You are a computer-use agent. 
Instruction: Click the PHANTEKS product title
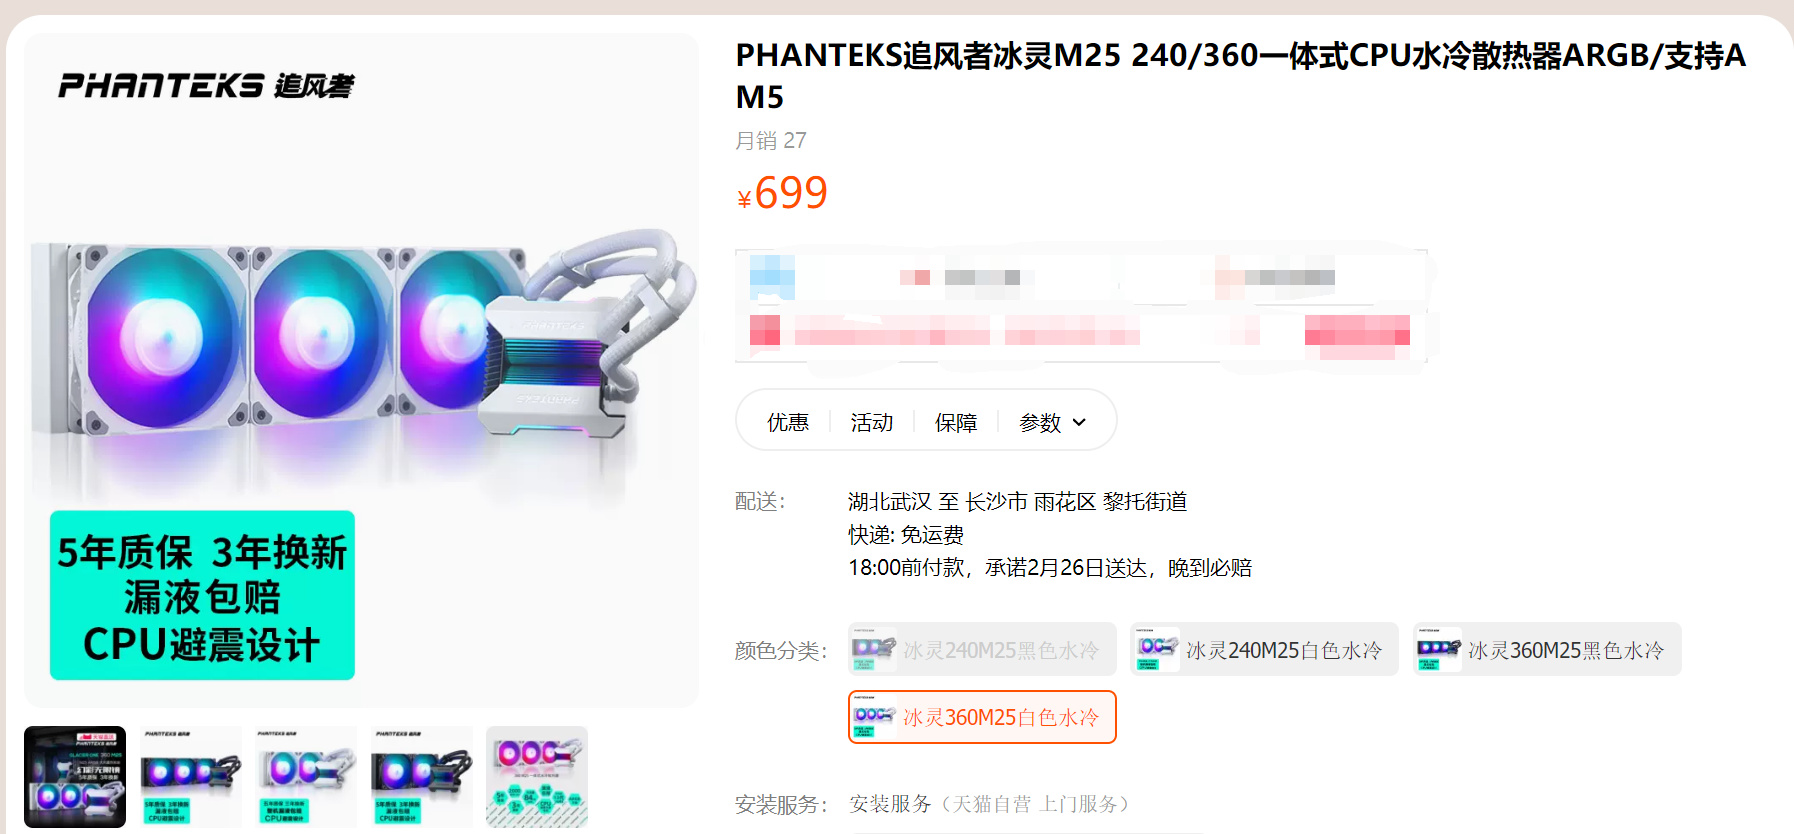click(x=1241, y=75)
